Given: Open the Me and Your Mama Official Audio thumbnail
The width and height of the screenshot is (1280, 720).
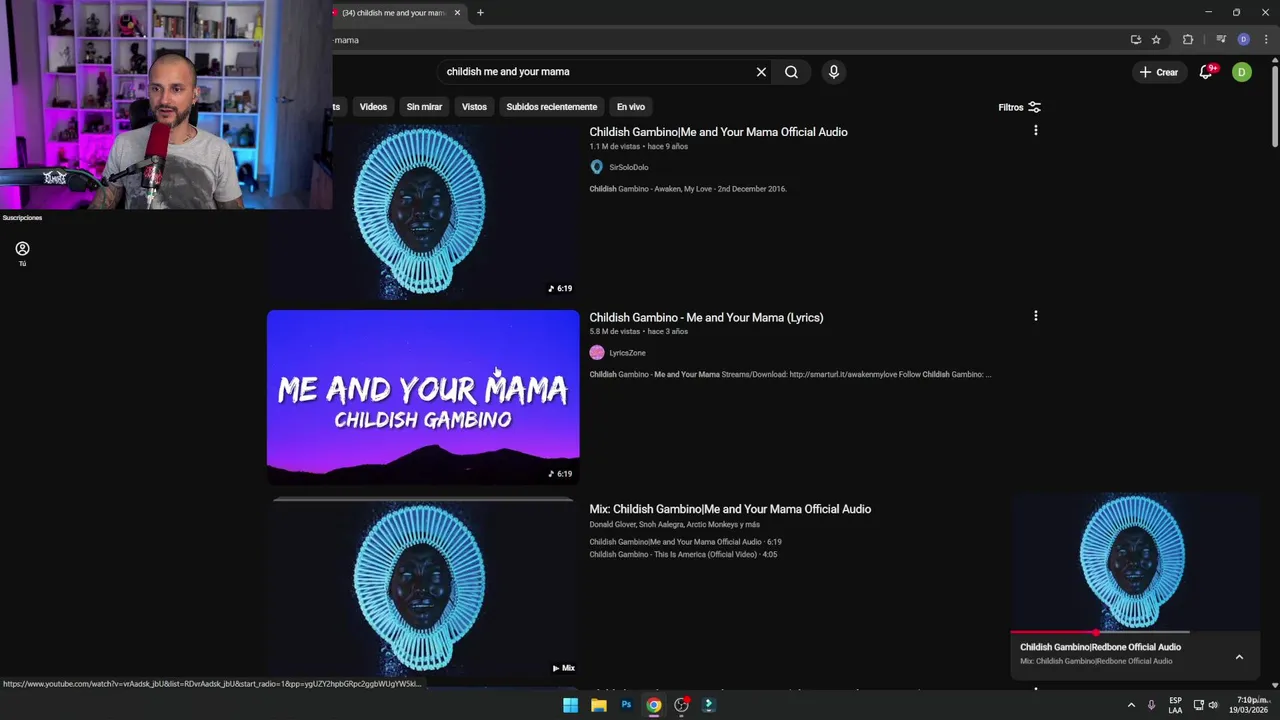Looking at the screenshot, I should pyautogui.click(x=423, y=212).
